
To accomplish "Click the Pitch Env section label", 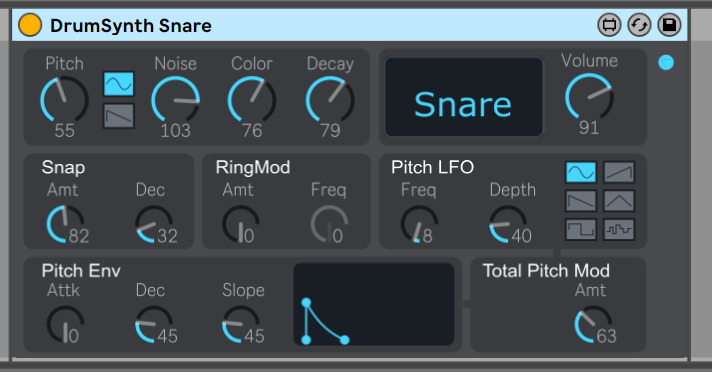I will (81, 271).
